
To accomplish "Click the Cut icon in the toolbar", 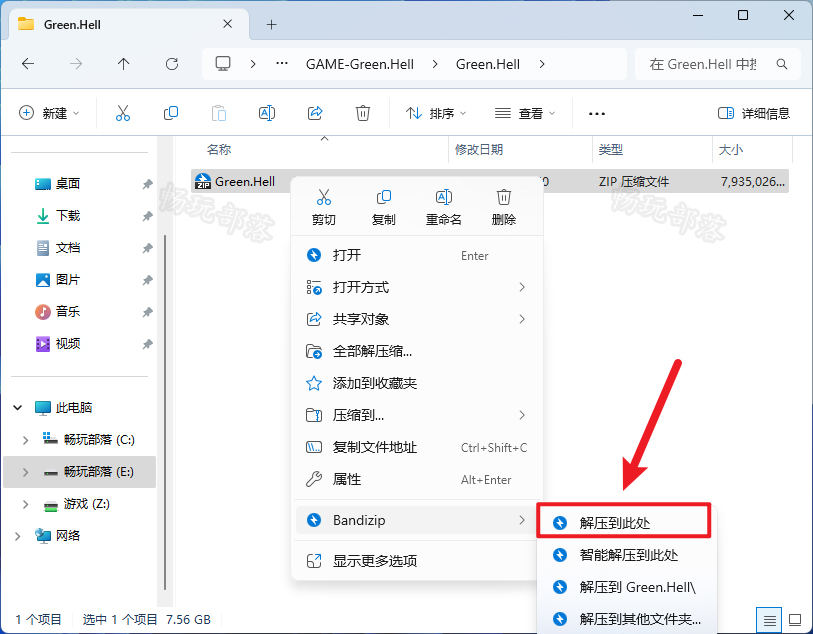I will click(123, 113).
